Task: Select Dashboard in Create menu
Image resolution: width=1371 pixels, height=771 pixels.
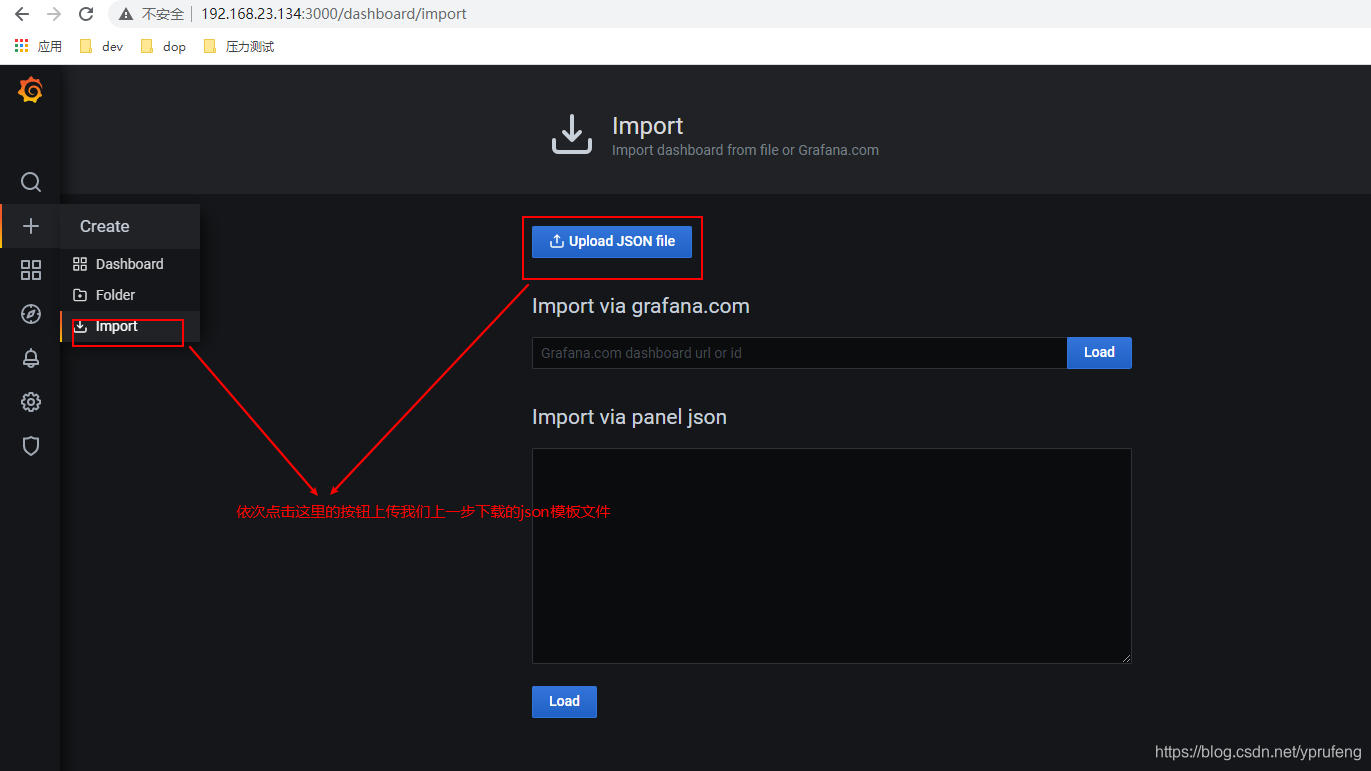Action: [130, 264]
